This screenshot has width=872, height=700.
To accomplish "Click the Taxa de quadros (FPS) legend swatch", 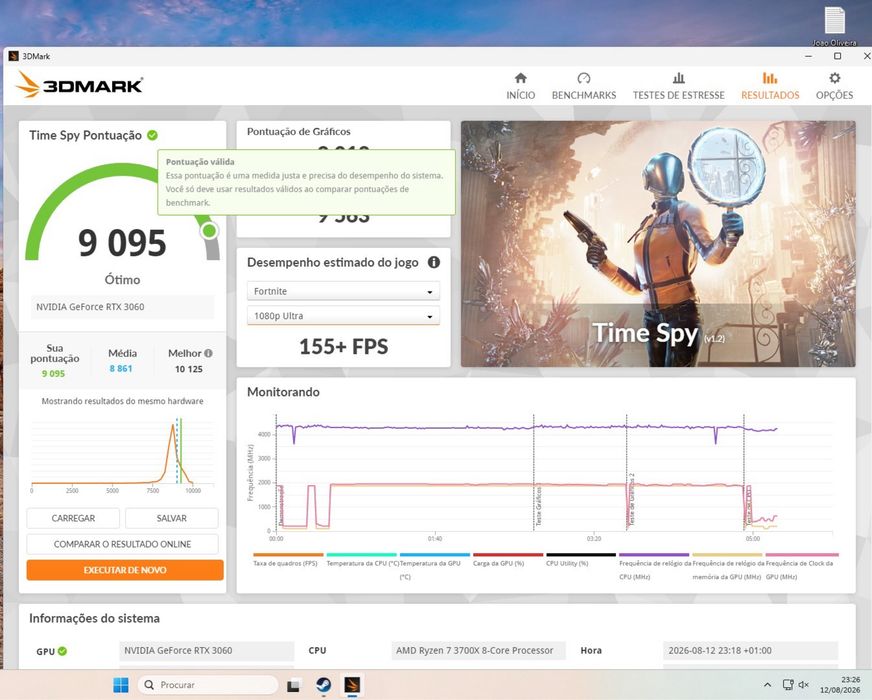I will coord(288,555).
